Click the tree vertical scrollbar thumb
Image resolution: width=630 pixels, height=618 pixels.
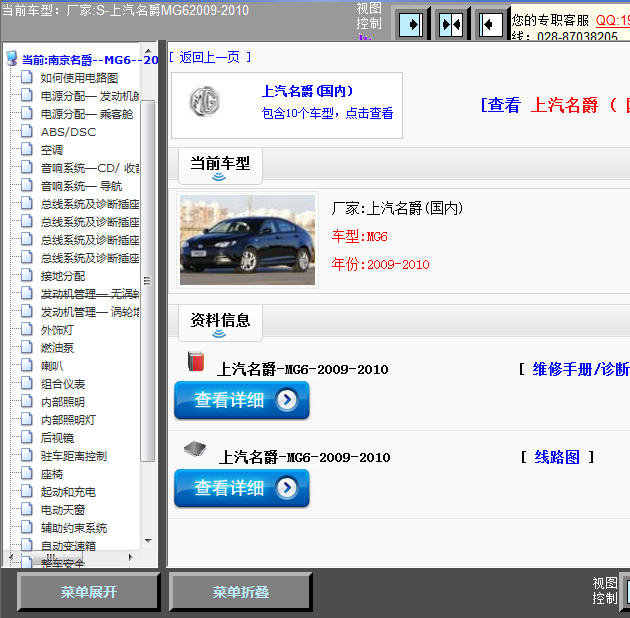[147, 281]
